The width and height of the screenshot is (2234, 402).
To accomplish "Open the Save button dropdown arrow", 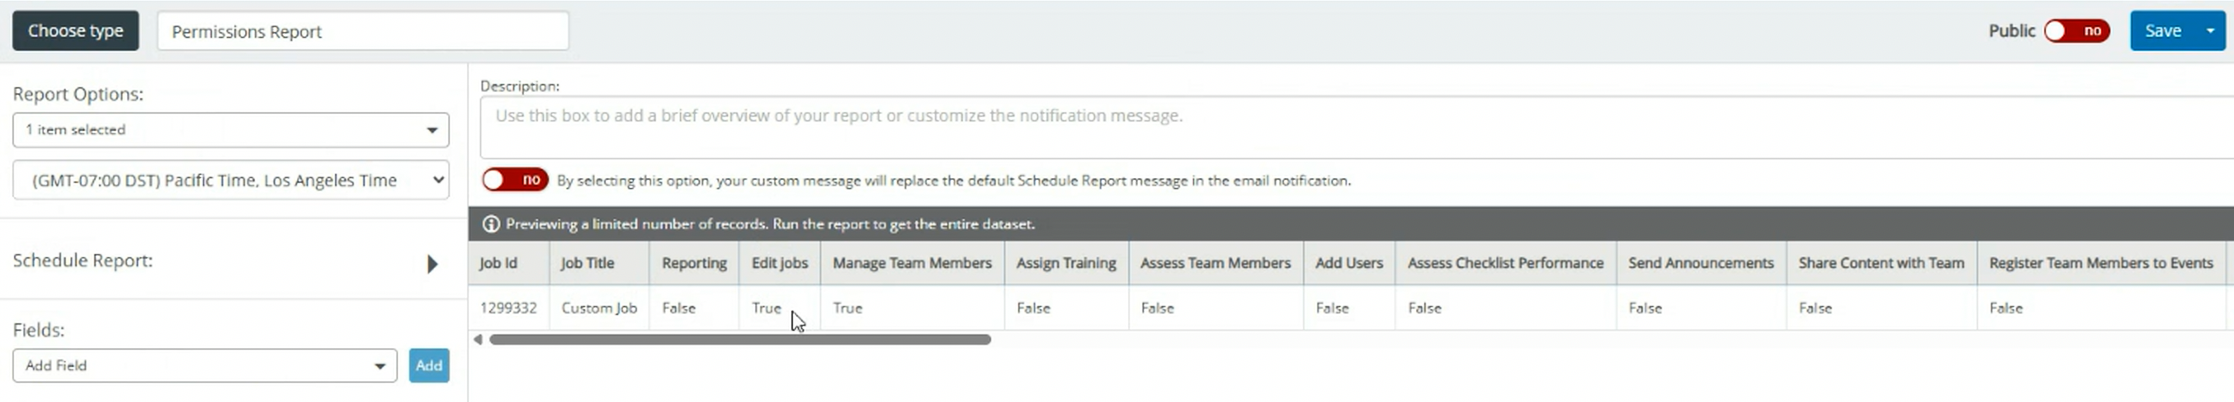I will [x=2210, y=31].
